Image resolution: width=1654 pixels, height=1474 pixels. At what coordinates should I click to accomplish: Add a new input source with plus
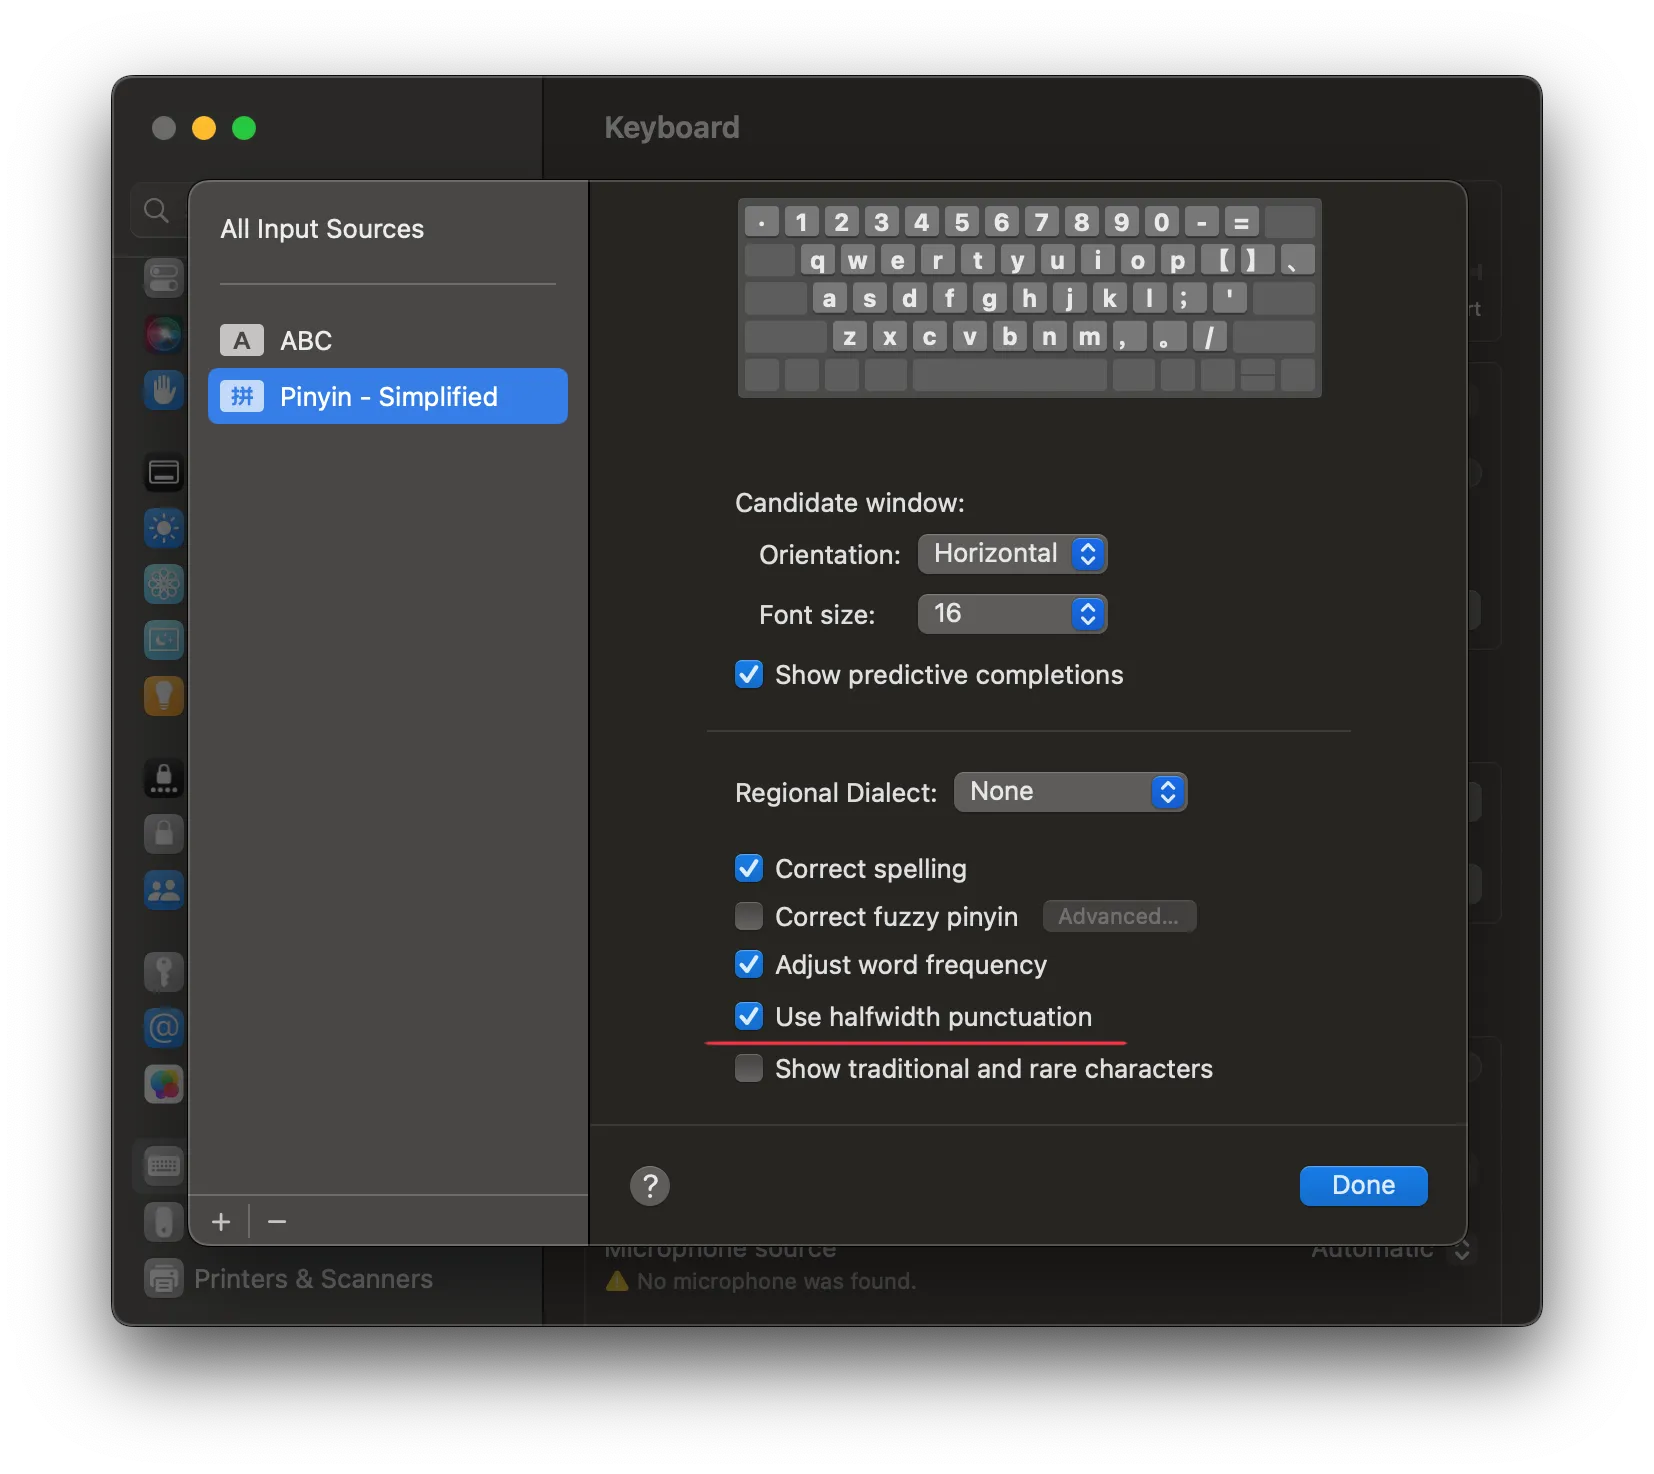tap(221, 1222)
